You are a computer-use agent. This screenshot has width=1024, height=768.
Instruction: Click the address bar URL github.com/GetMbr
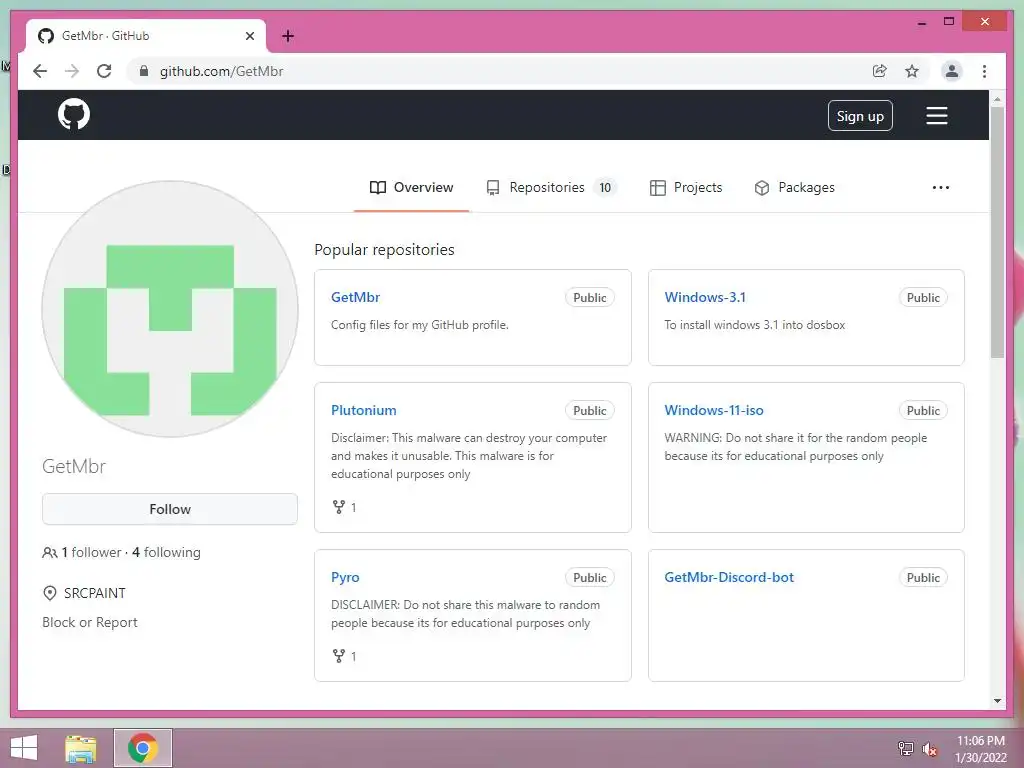(221, 71)
